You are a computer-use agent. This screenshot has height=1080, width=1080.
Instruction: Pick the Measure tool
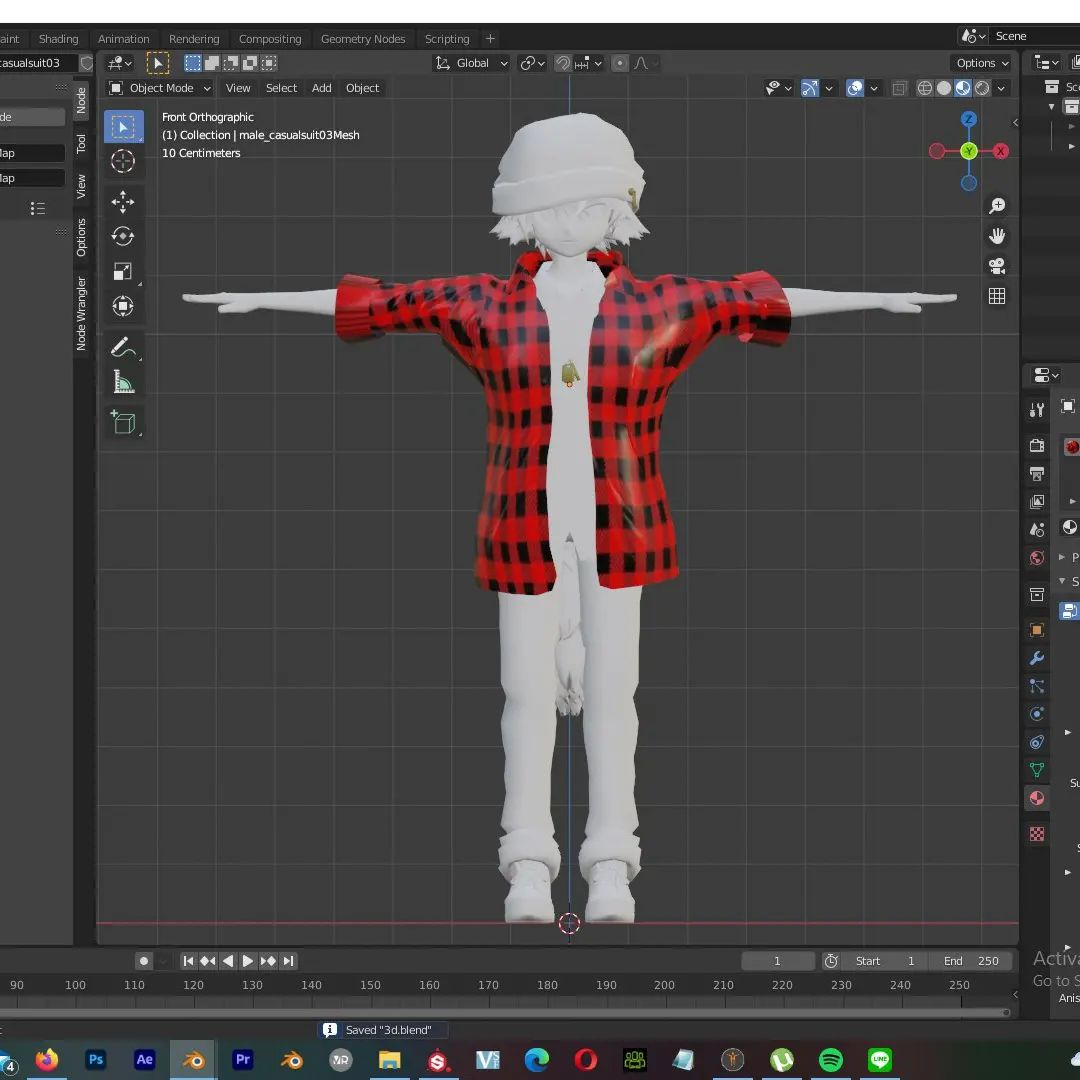pyautogui.click(x=123, y=382)
